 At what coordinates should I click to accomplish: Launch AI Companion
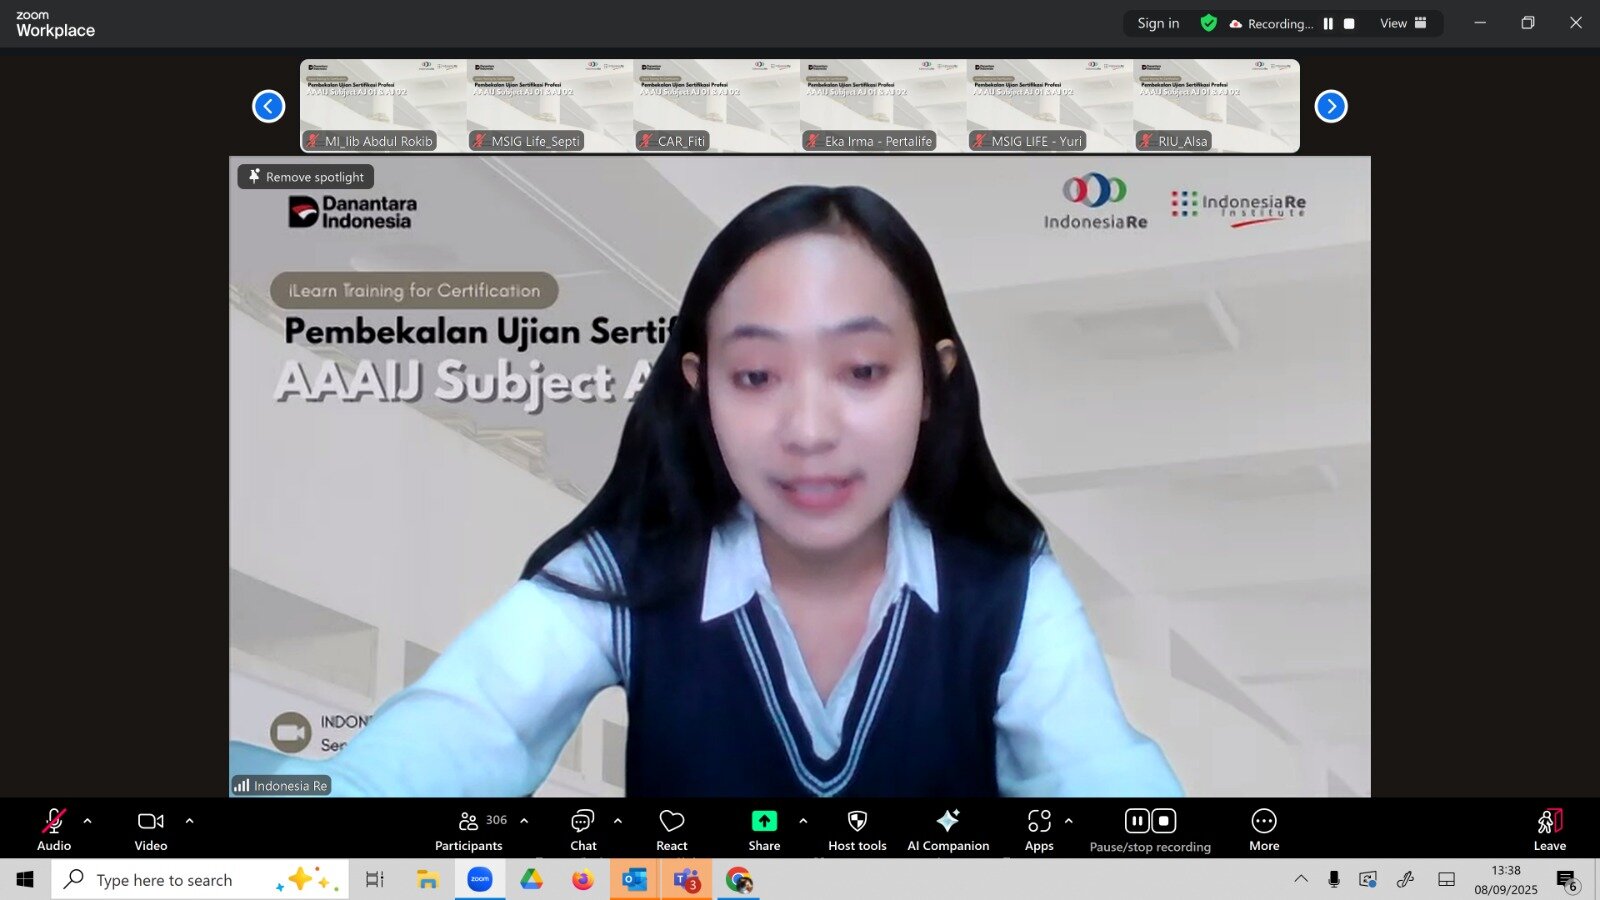[x=948, y=830]
